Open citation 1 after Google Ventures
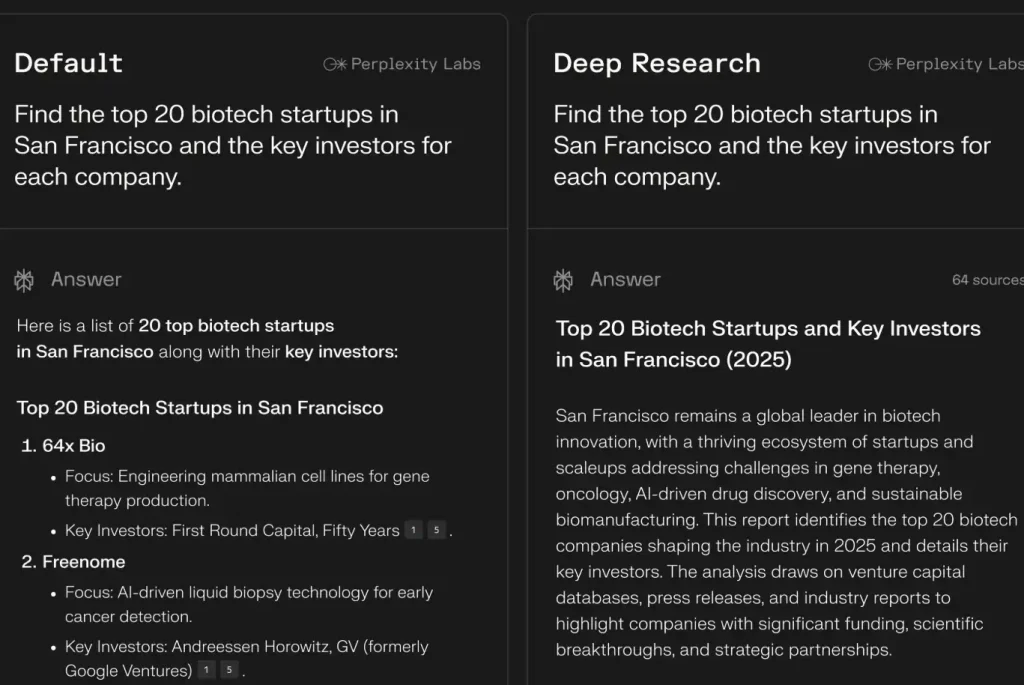 click(205, 670)
